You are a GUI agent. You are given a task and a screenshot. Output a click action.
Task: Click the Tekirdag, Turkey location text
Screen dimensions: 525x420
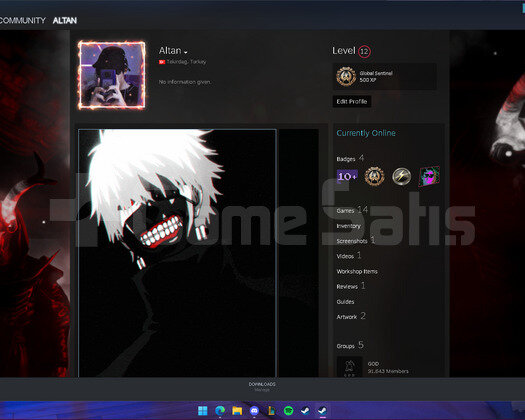[186, 62]
